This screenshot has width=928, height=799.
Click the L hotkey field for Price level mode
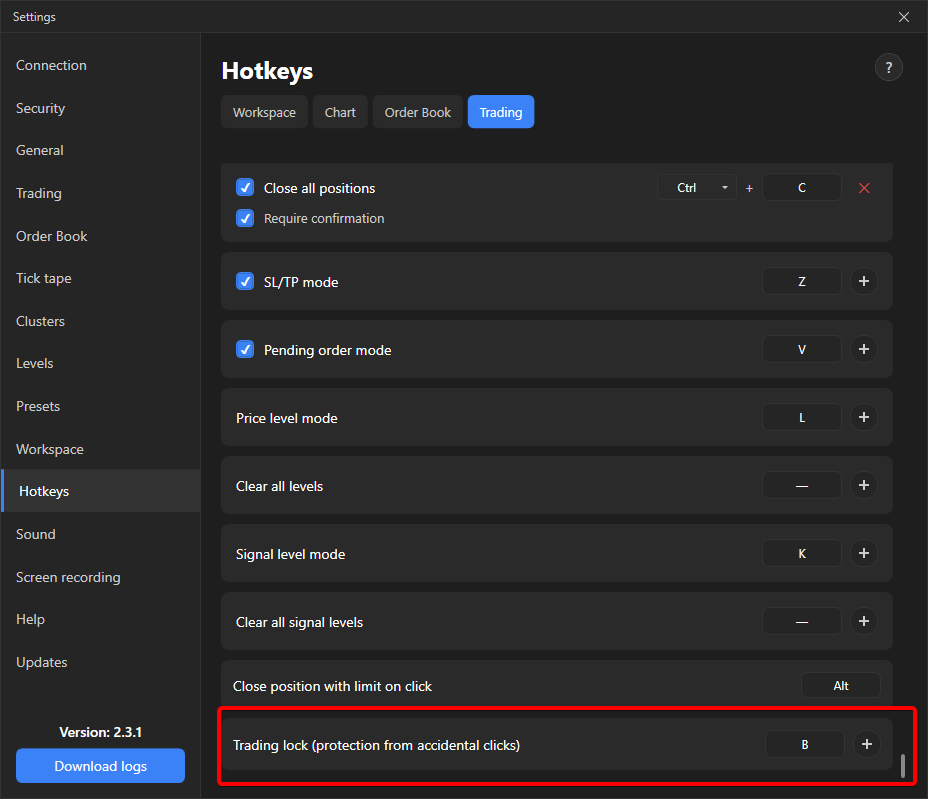[802, 417]
